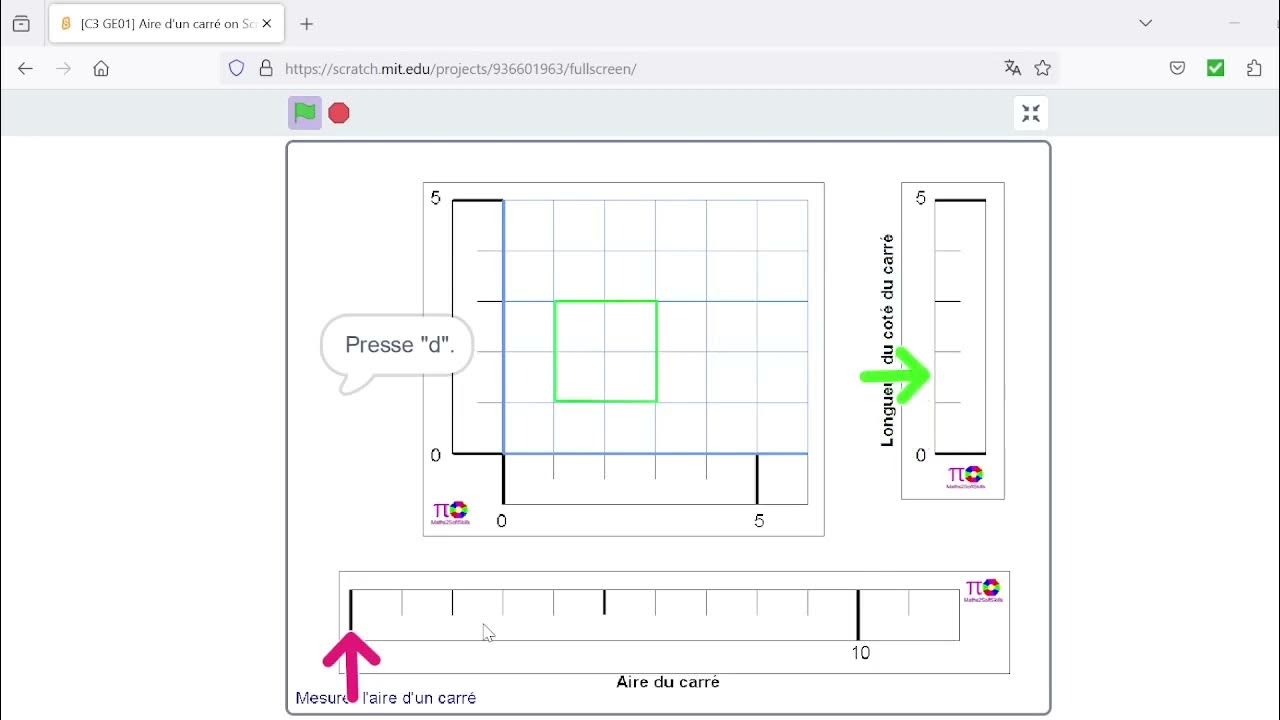Click the 'Aire du carré' label
Image resolution: width=1280 pixels, height=720 pixels.
(668, 682)
